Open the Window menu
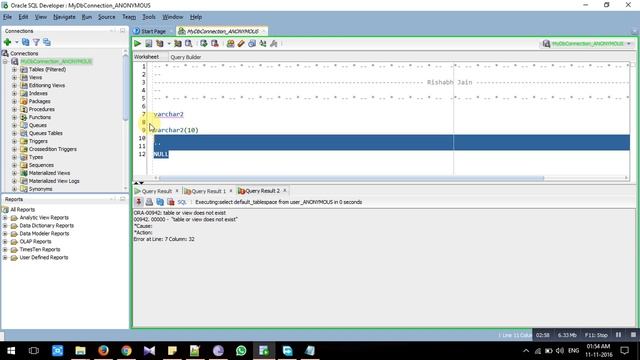640x360 pixels. [x=173, y=17]
